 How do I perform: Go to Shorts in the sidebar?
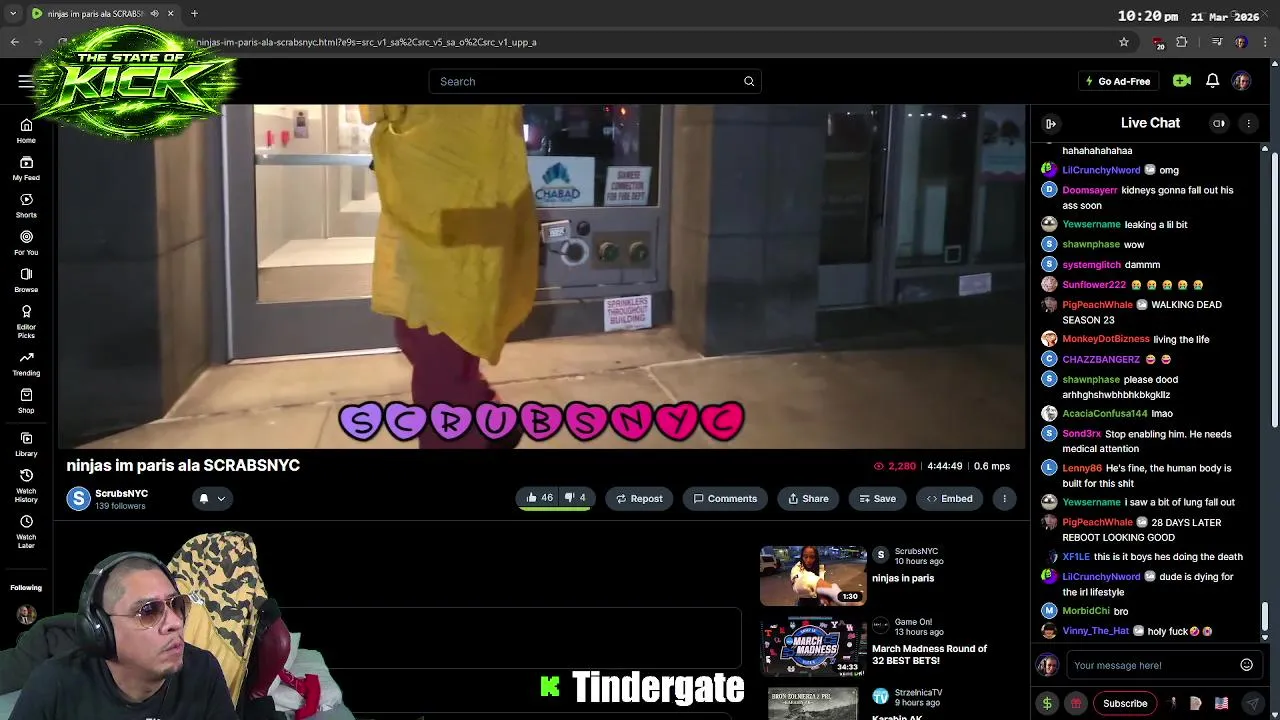pos(26,205)
